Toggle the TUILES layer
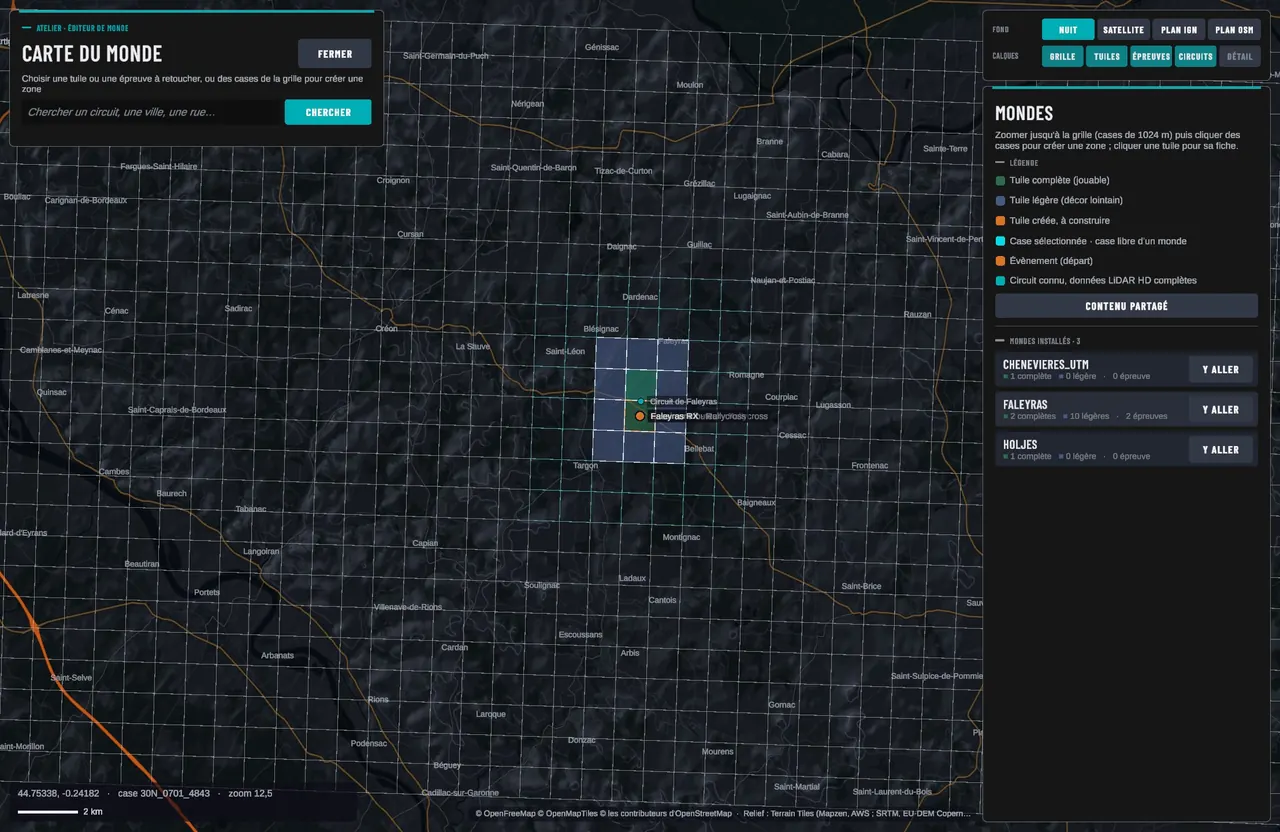 (1107, 56)
